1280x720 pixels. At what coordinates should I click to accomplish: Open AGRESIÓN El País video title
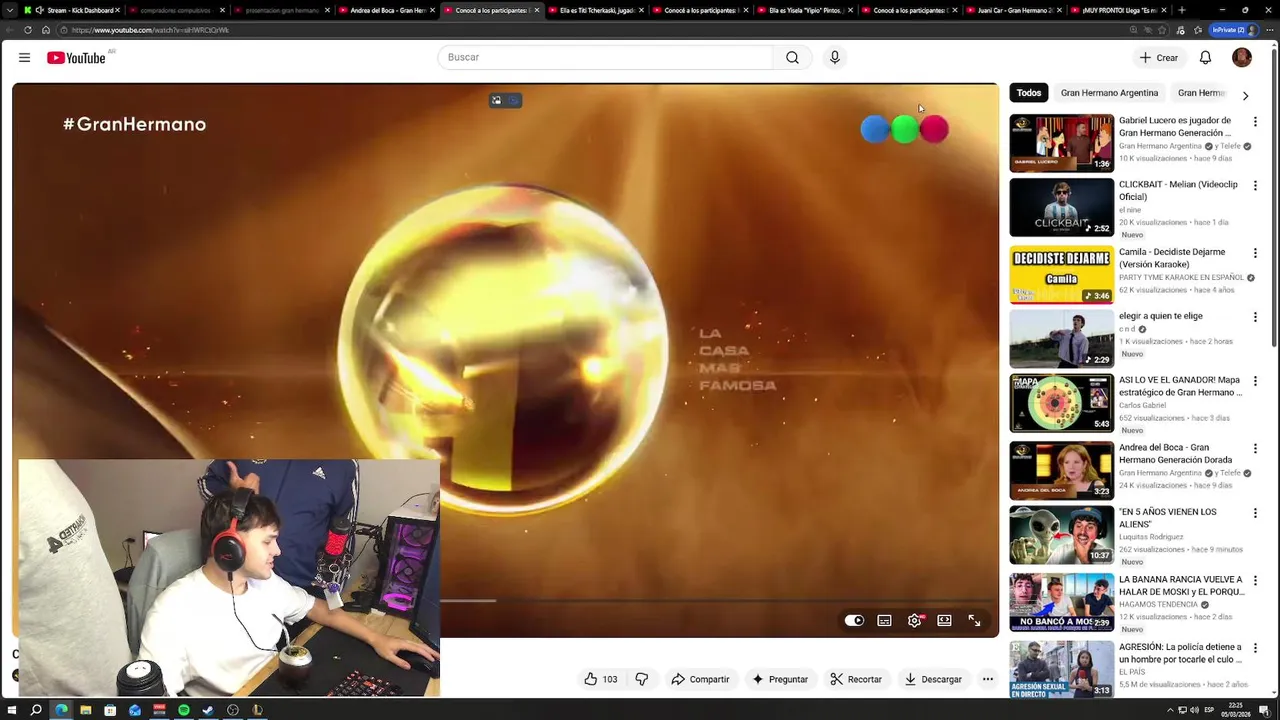(x=1181, y=653)
